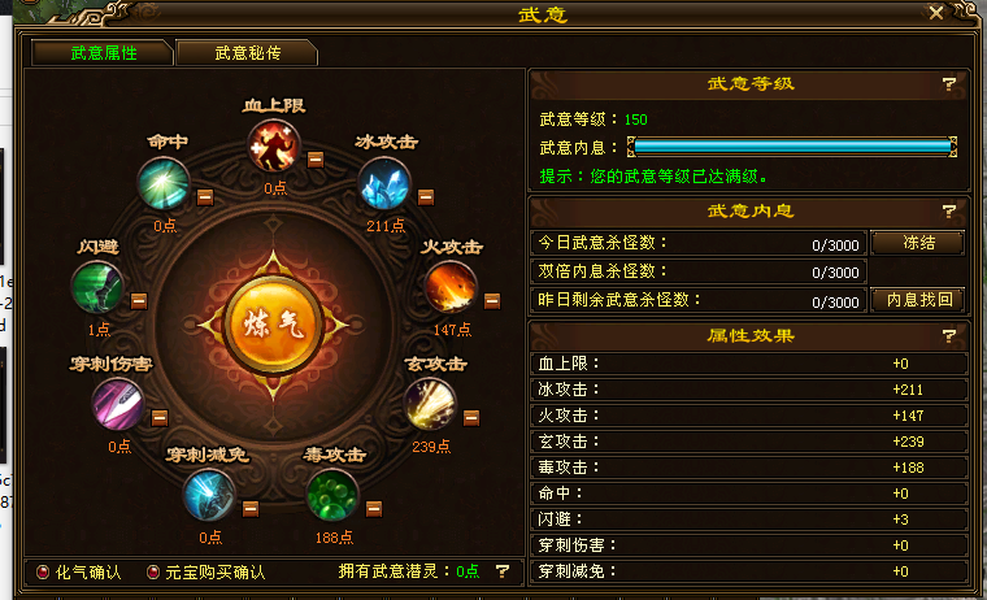This screenshot has height=600, width=987.
Task: Click minus button beside 毒攻击
Action: coord(374,508)
